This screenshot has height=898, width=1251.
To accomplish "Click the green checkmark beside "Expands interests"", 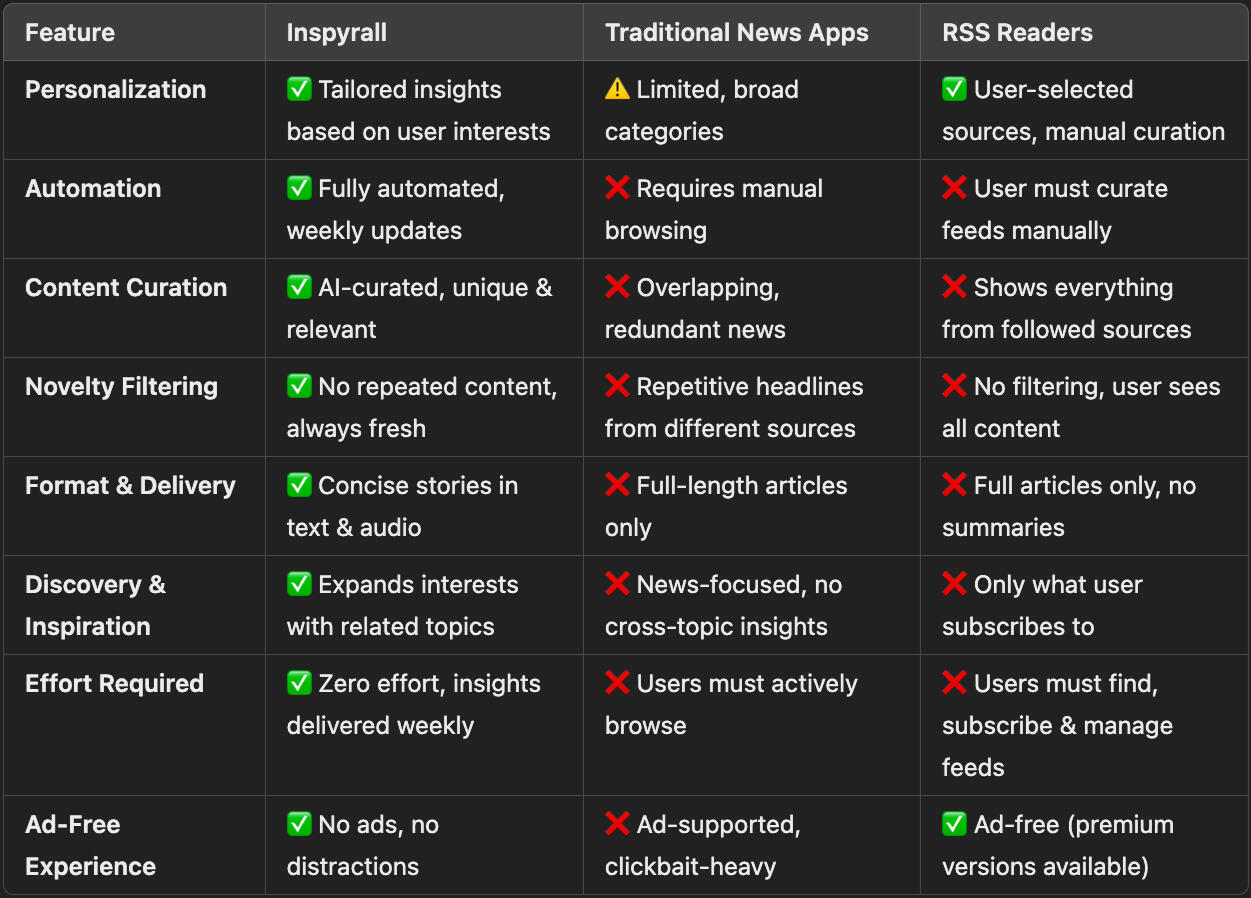I will click(299, 584).
